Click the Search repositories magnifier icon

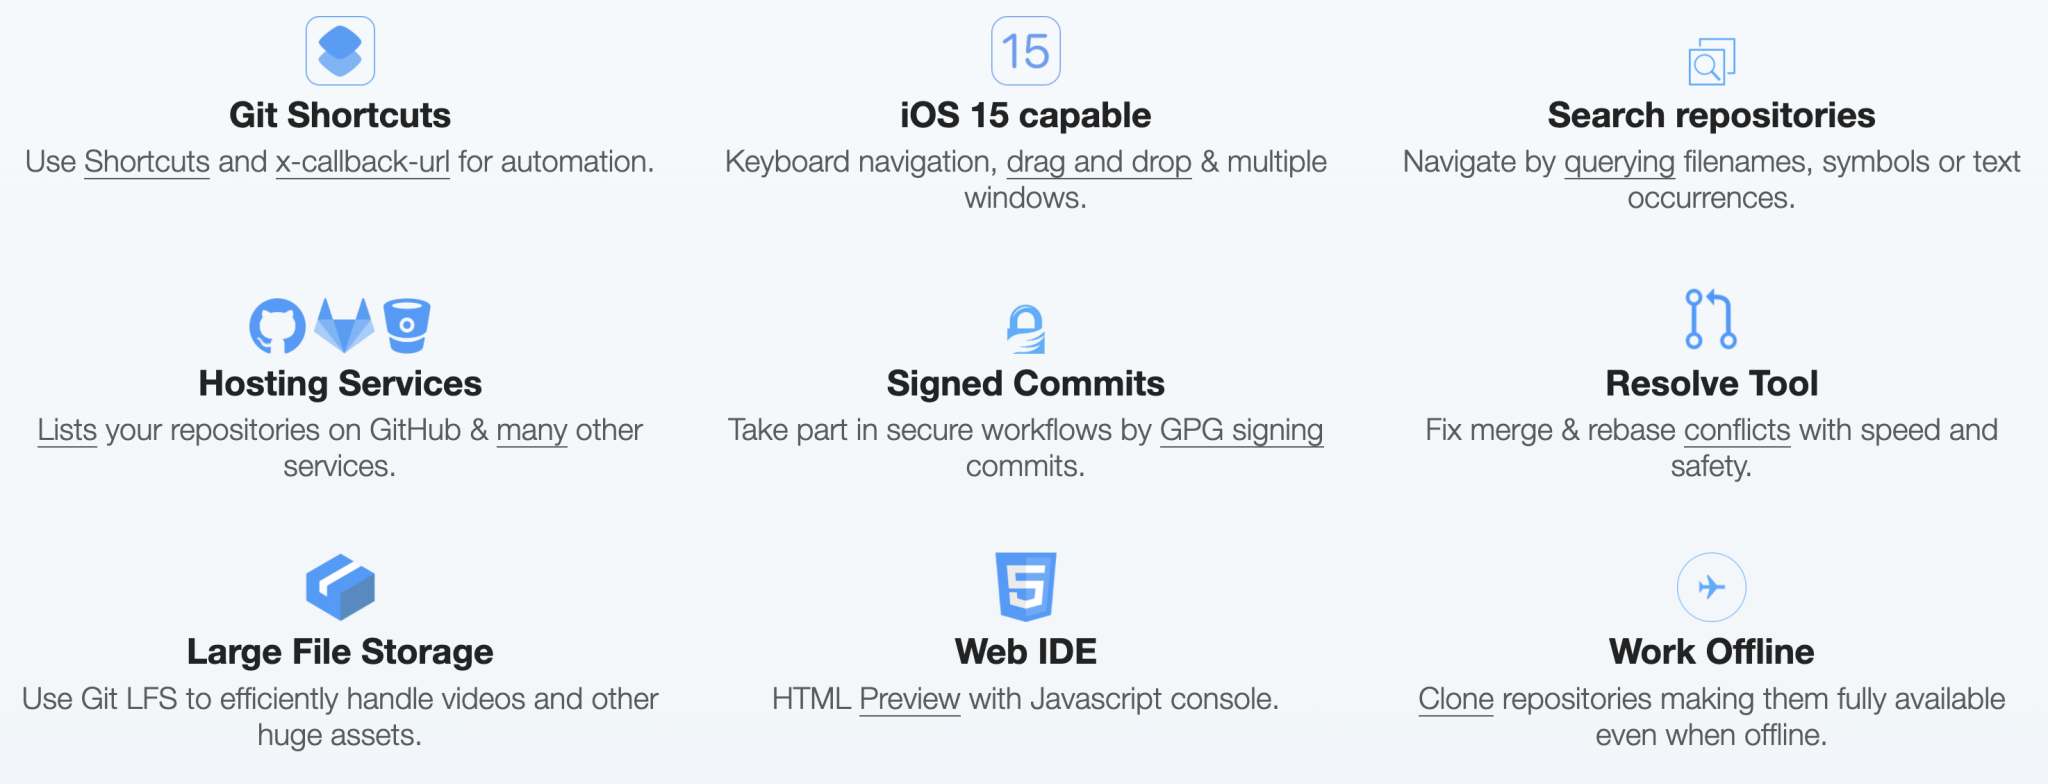pyautogui.click(x=1711, y=63)
